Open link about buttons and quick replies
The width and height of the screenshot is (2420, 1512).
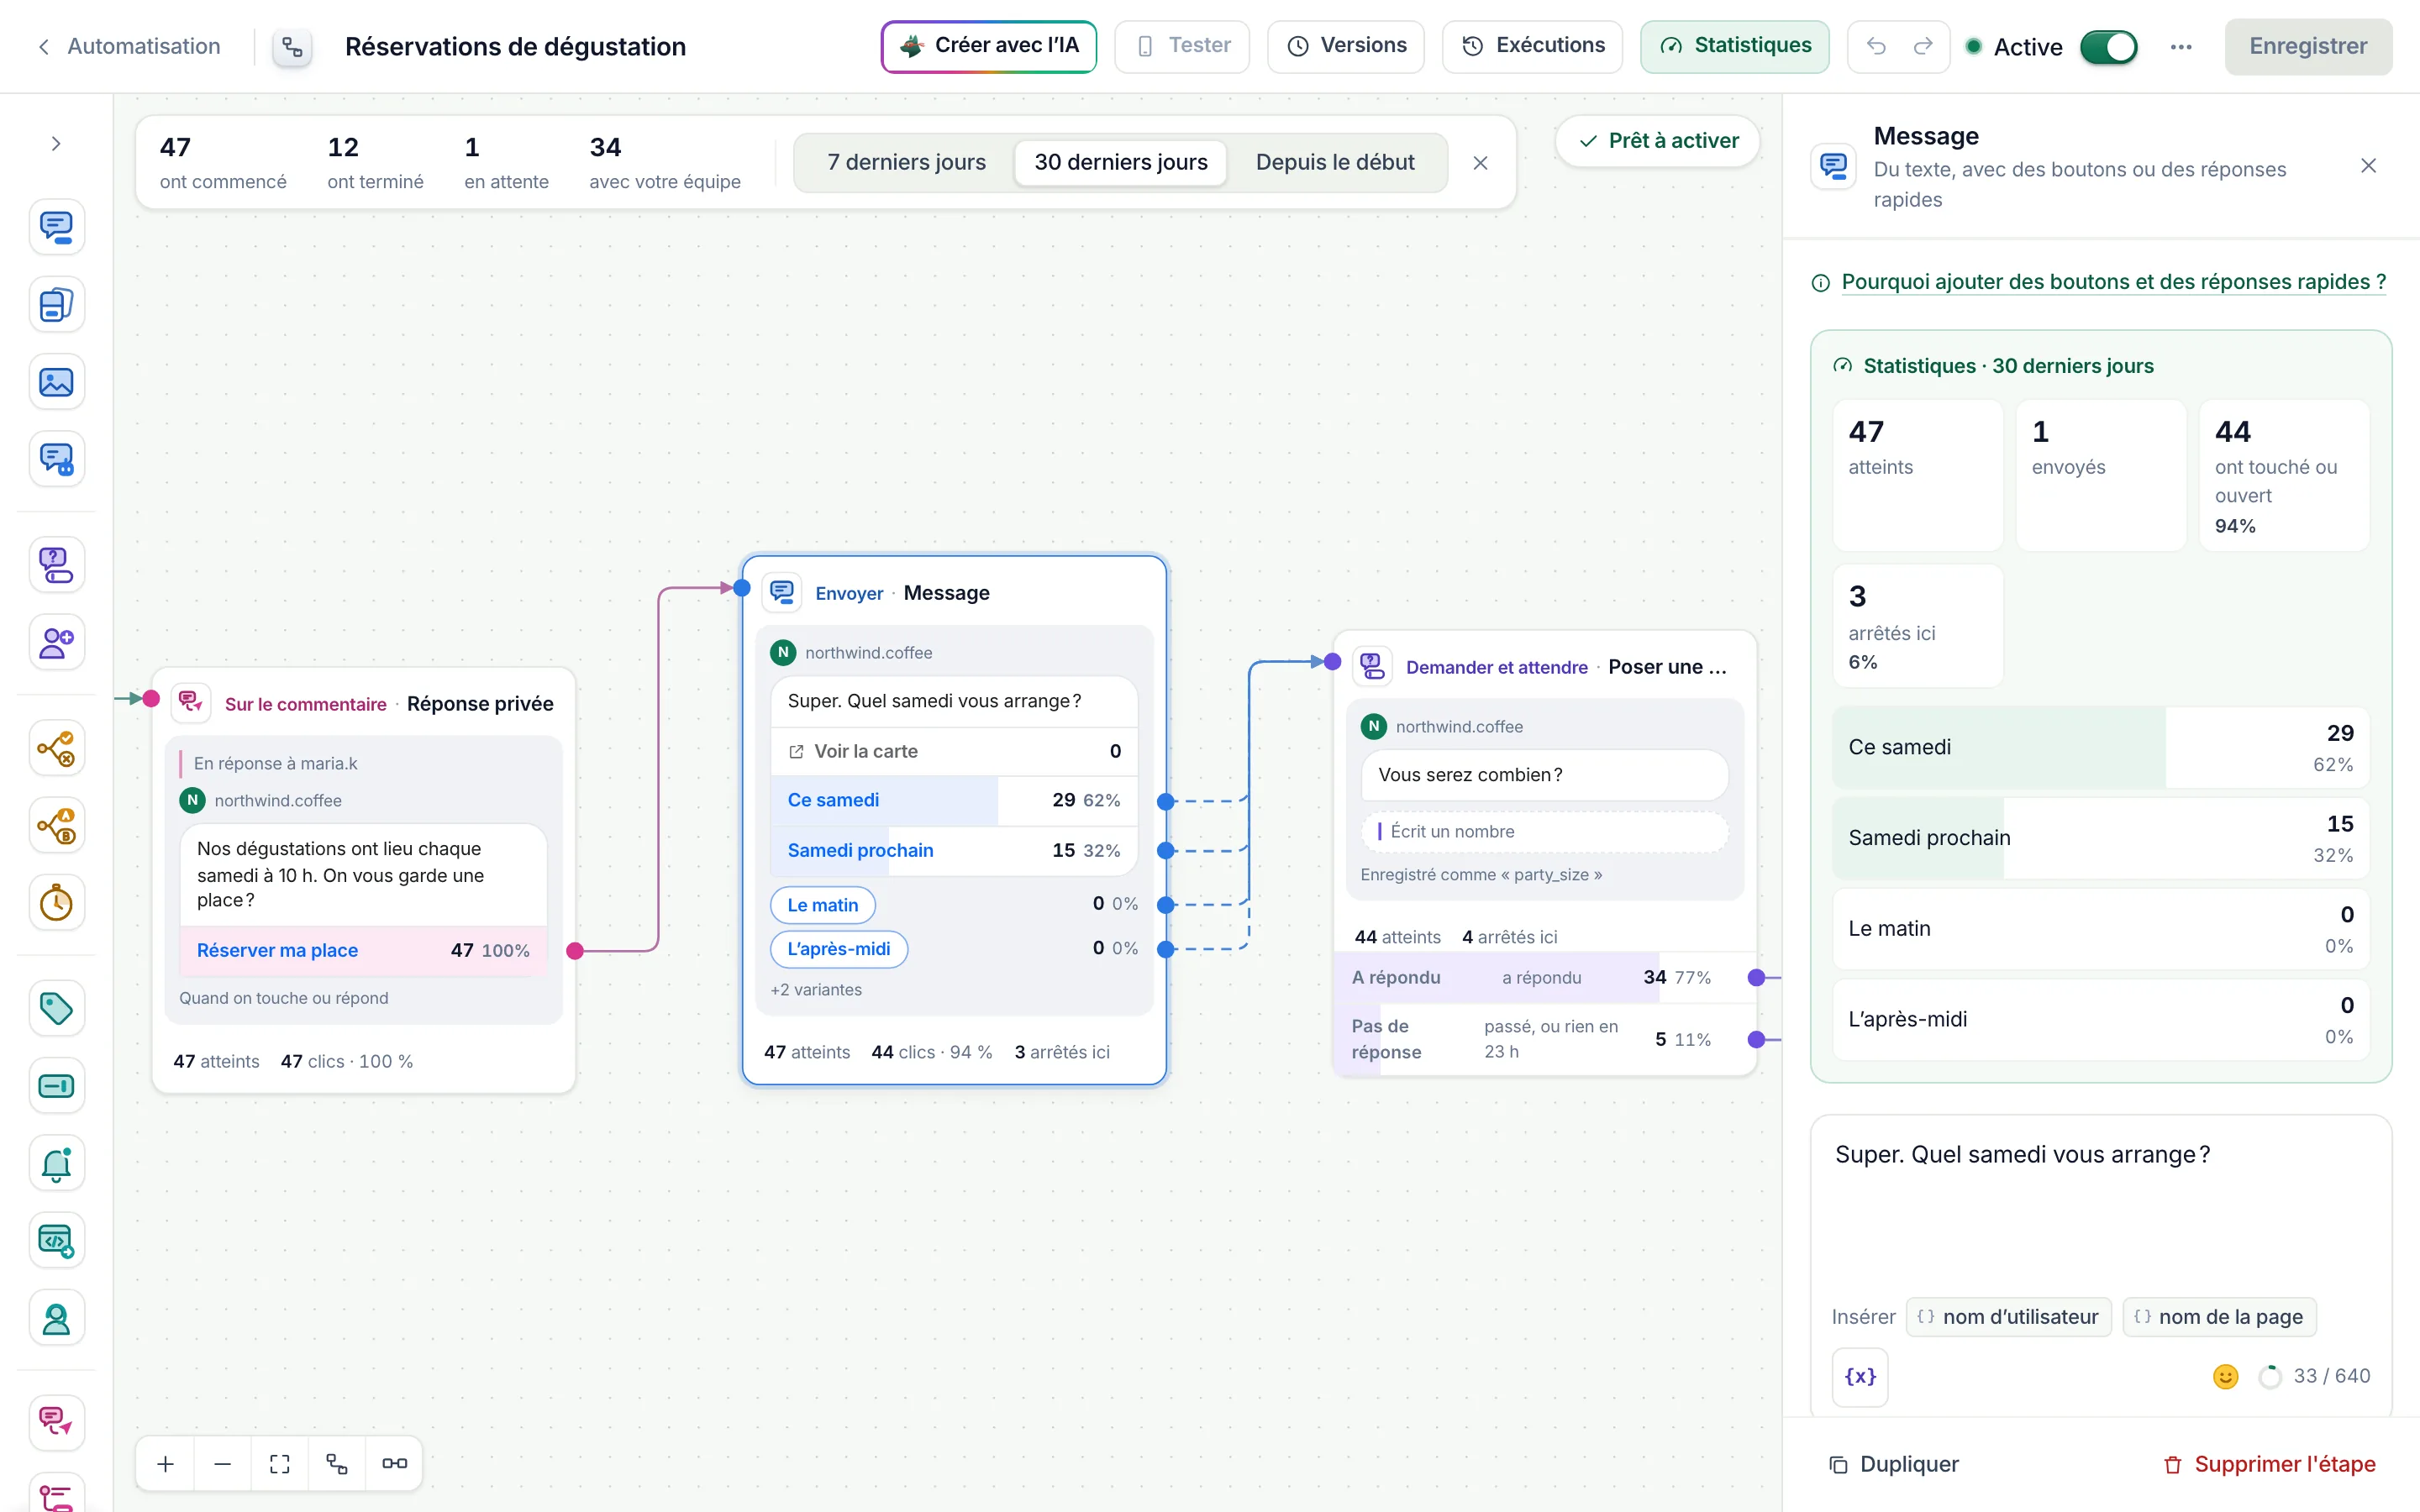(x=2114, y=282)
